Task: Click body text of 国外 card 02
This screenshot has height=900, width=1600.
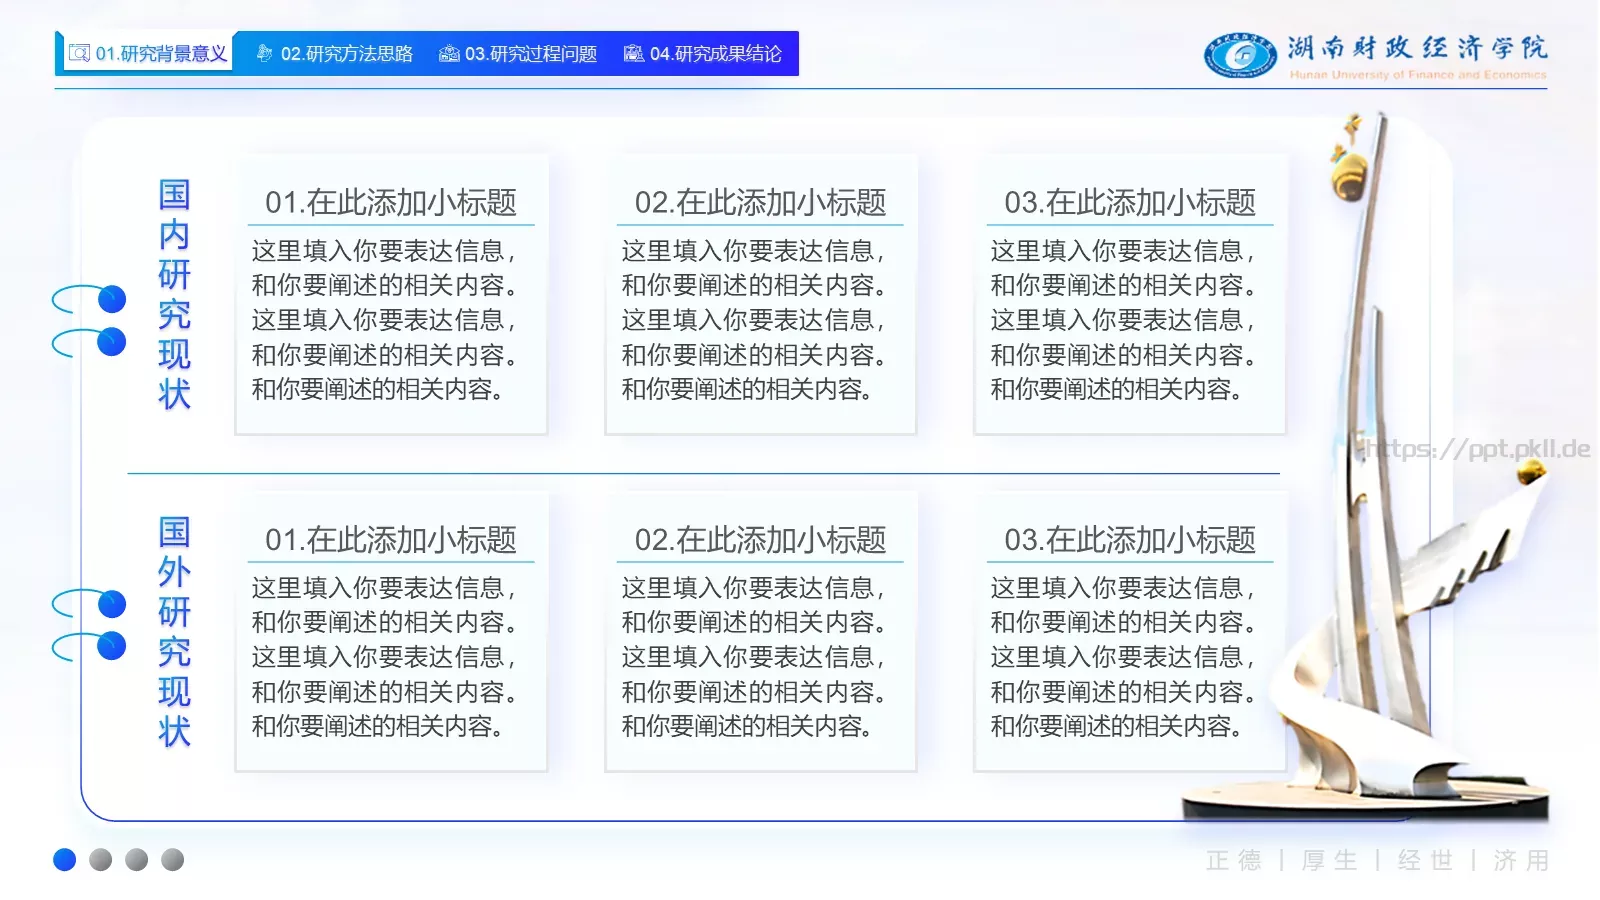Action: [x=754, y=657]
